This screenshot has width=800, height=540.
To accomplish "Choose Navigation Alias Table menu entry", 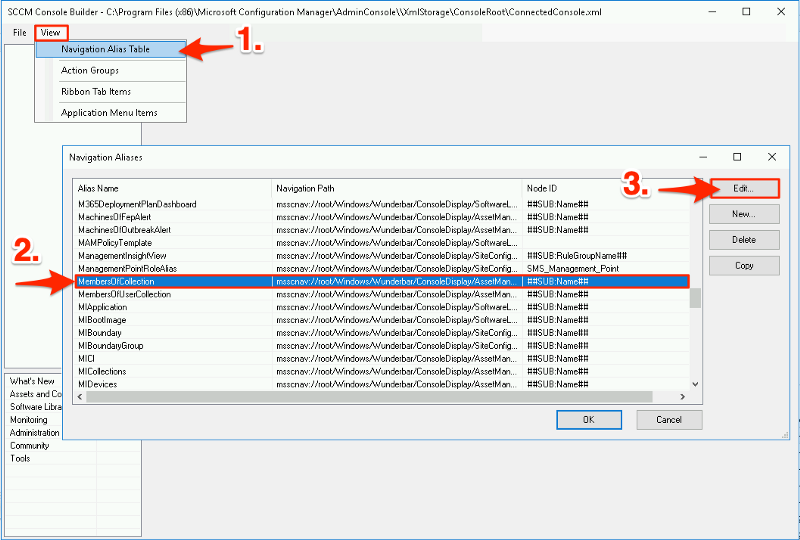I will [111, 49].
